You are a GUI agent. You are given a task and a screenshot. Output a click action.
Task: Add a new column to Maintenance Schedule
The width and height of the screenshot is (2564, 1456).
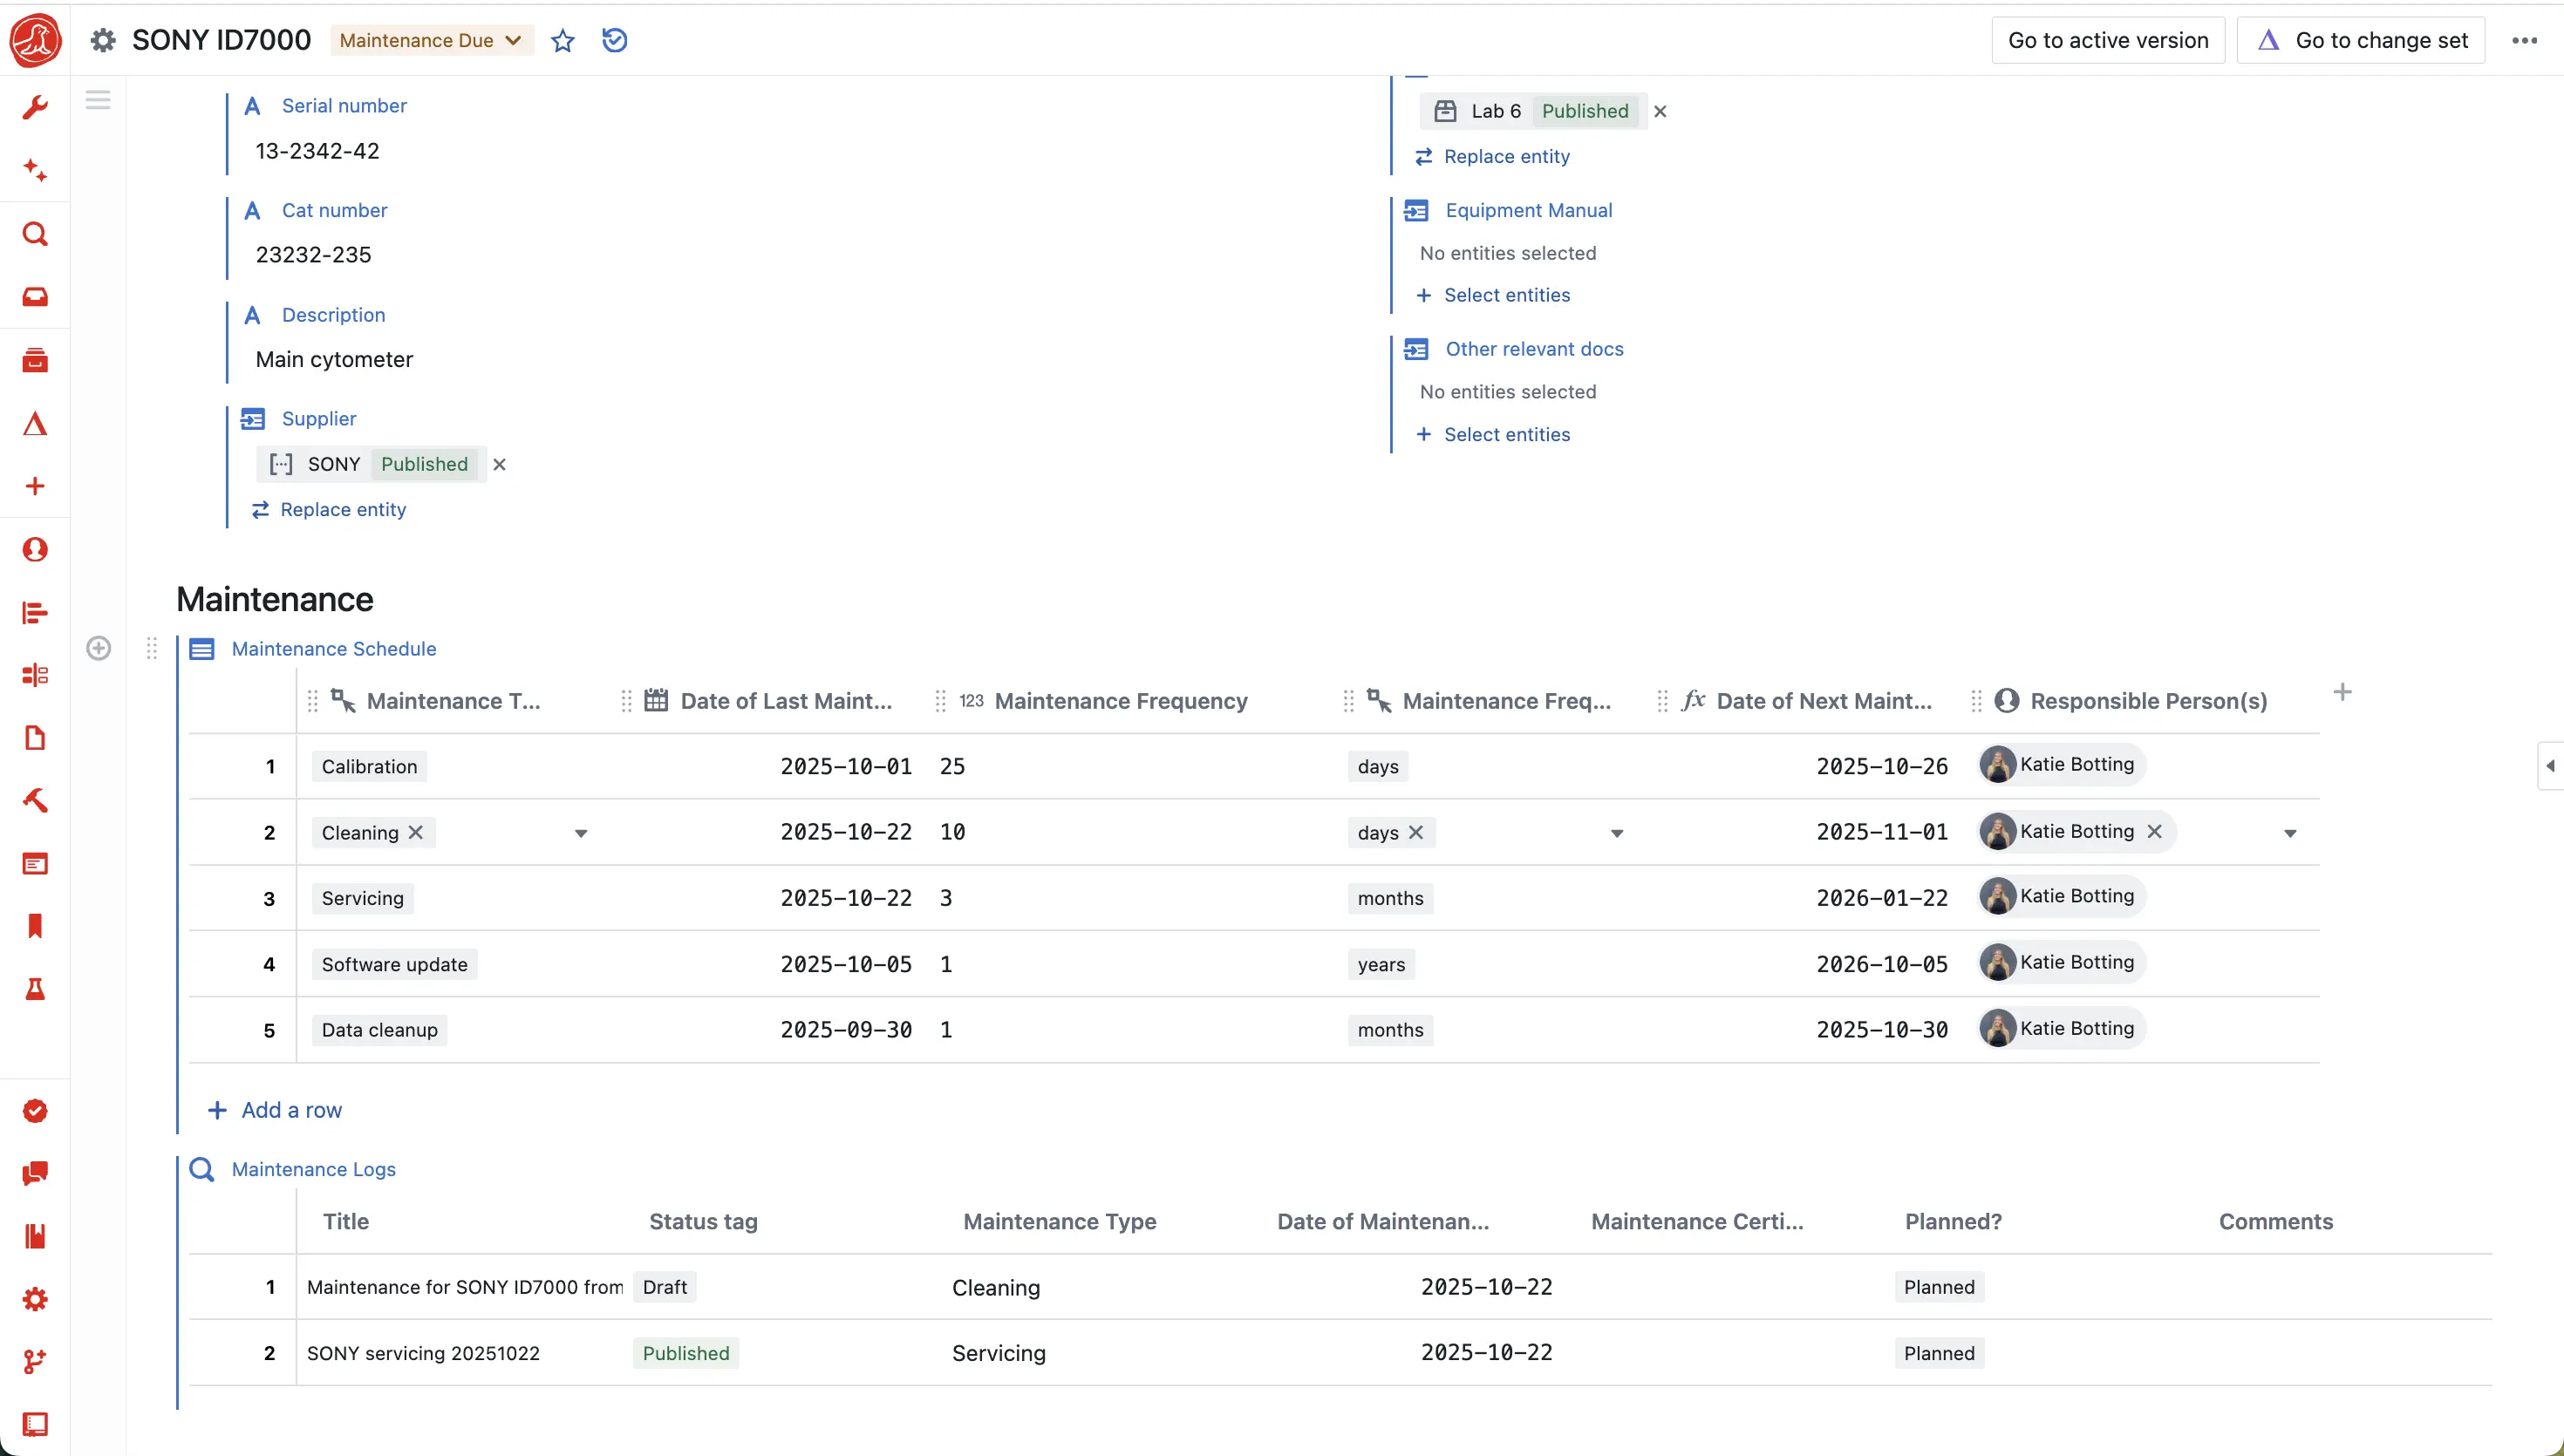(2342, 692)
